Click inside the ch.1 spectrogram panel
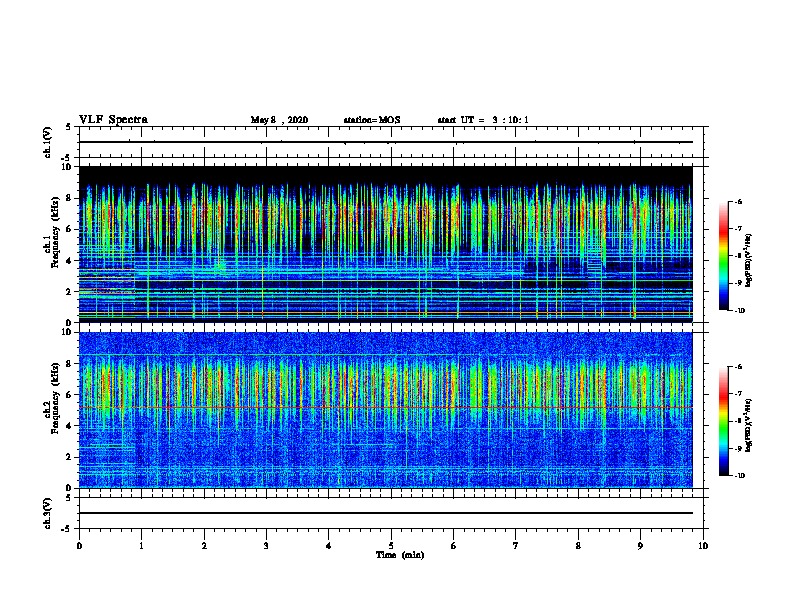The height and width of the screenshot is (612, 792). click(x=386, y=244)
